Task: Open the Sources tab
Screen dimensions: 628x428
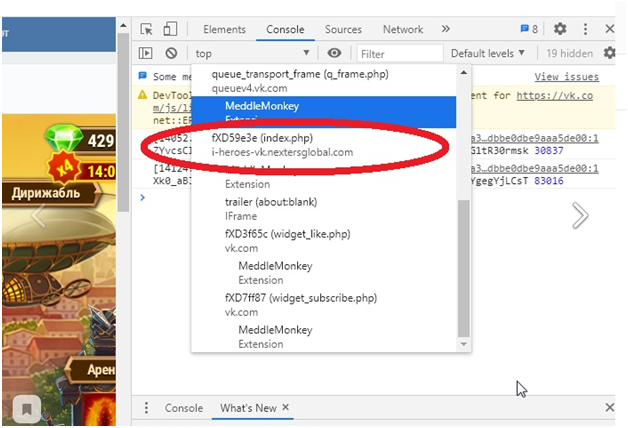Action: pyautogui.click(x=343, y=30)
